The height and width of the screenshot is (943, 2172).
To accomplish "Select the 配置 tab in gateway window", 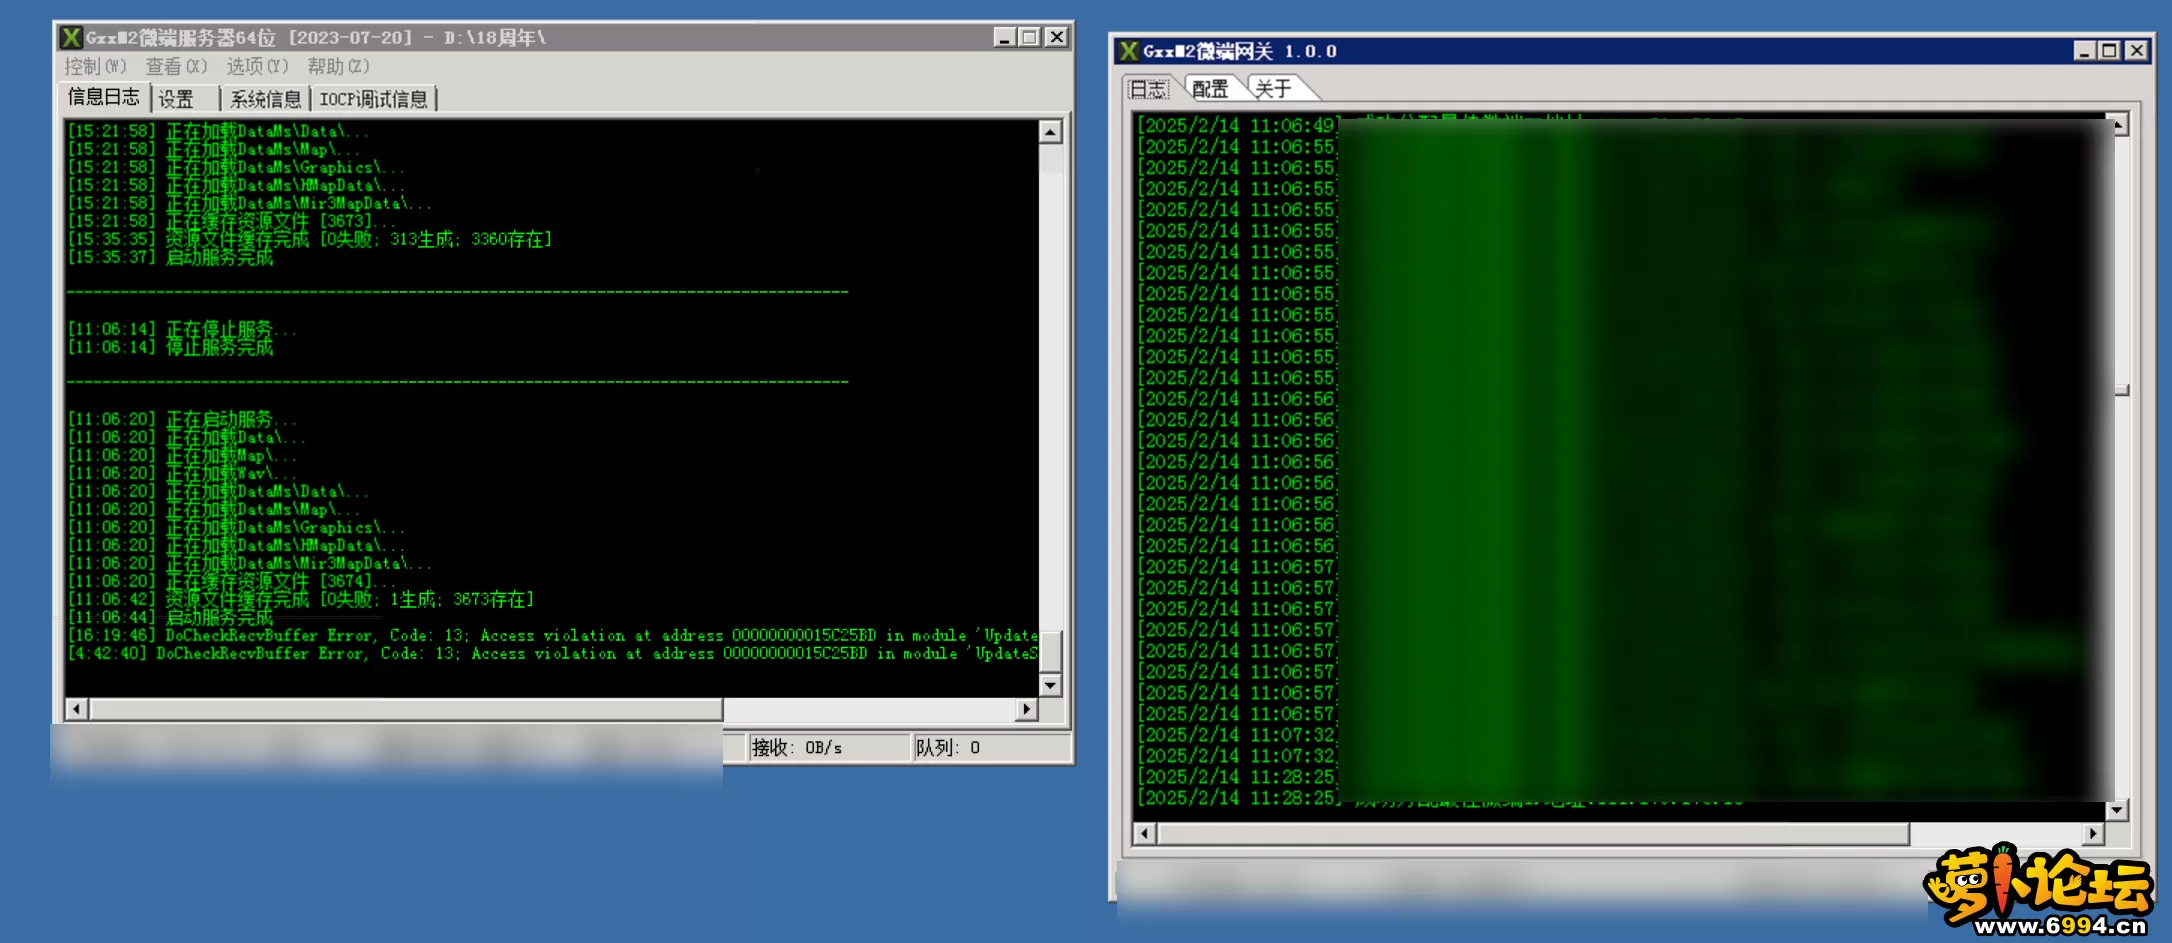I will pyautogui.click(x=1210, y=89).
